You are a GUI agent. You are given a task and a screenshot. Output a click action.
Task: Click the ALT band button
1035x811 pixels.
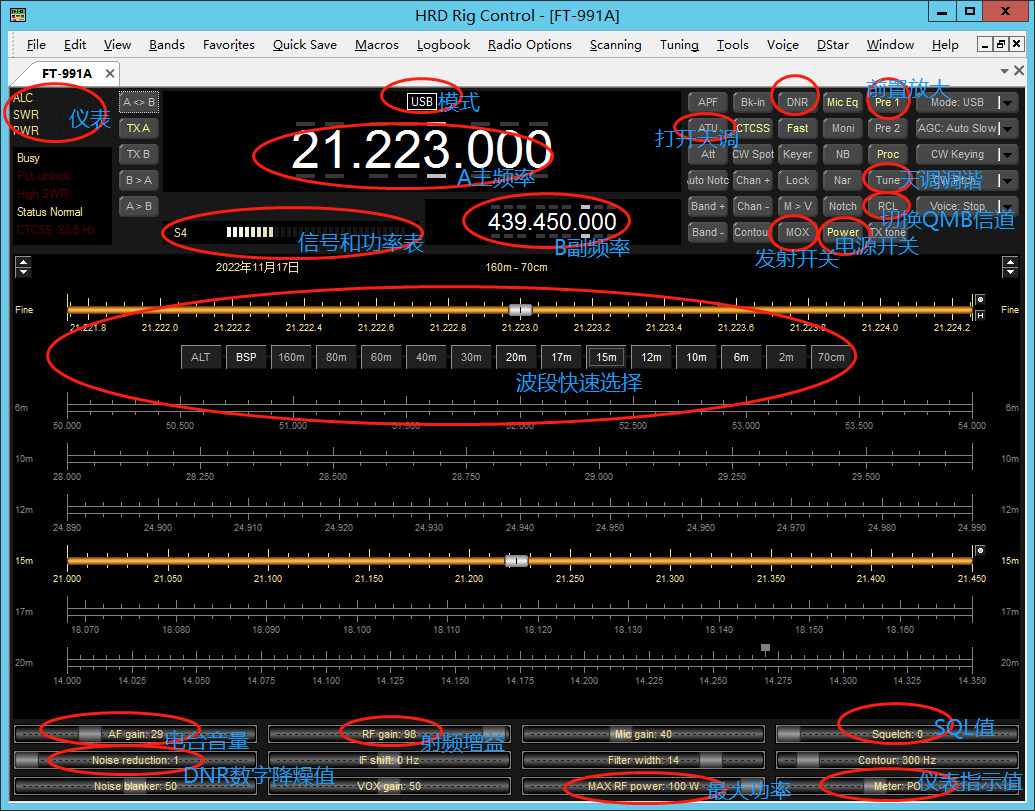click(x=201, y=357)
